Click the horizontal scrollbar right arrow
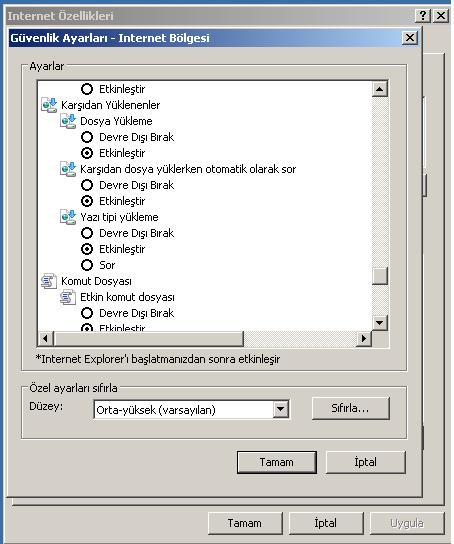 [x=363, y=338]
